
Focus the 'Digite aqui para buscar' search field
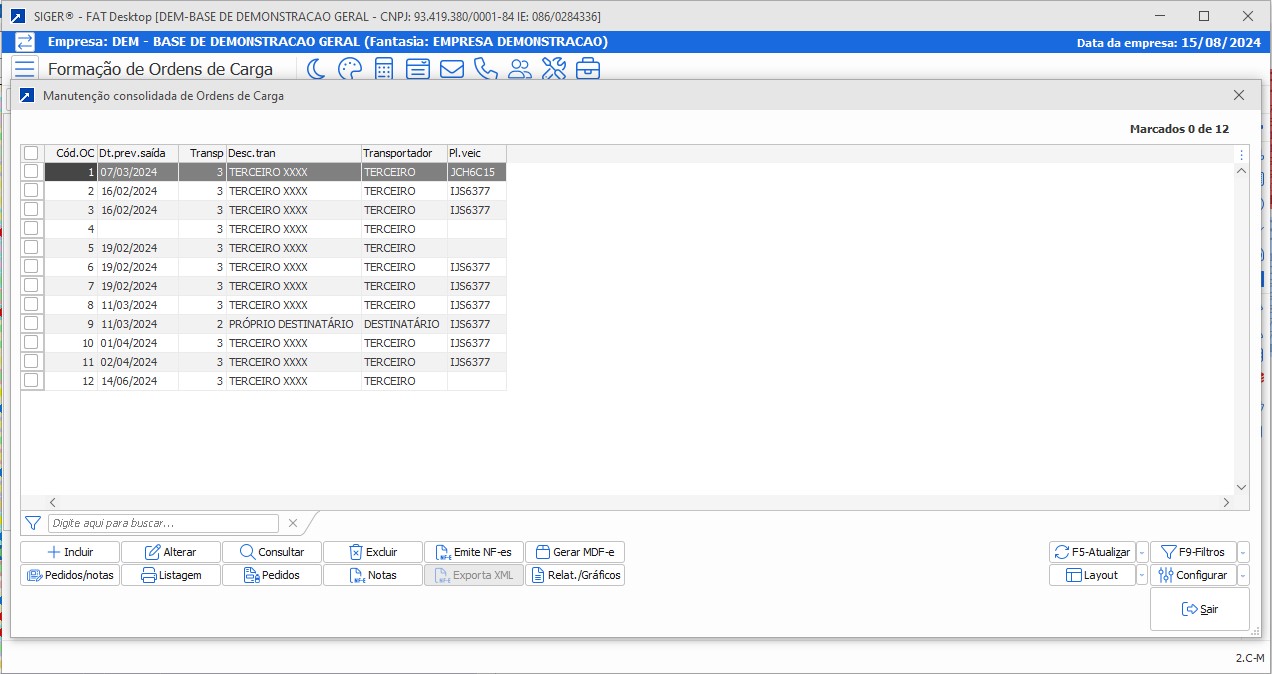coord(163,523)
